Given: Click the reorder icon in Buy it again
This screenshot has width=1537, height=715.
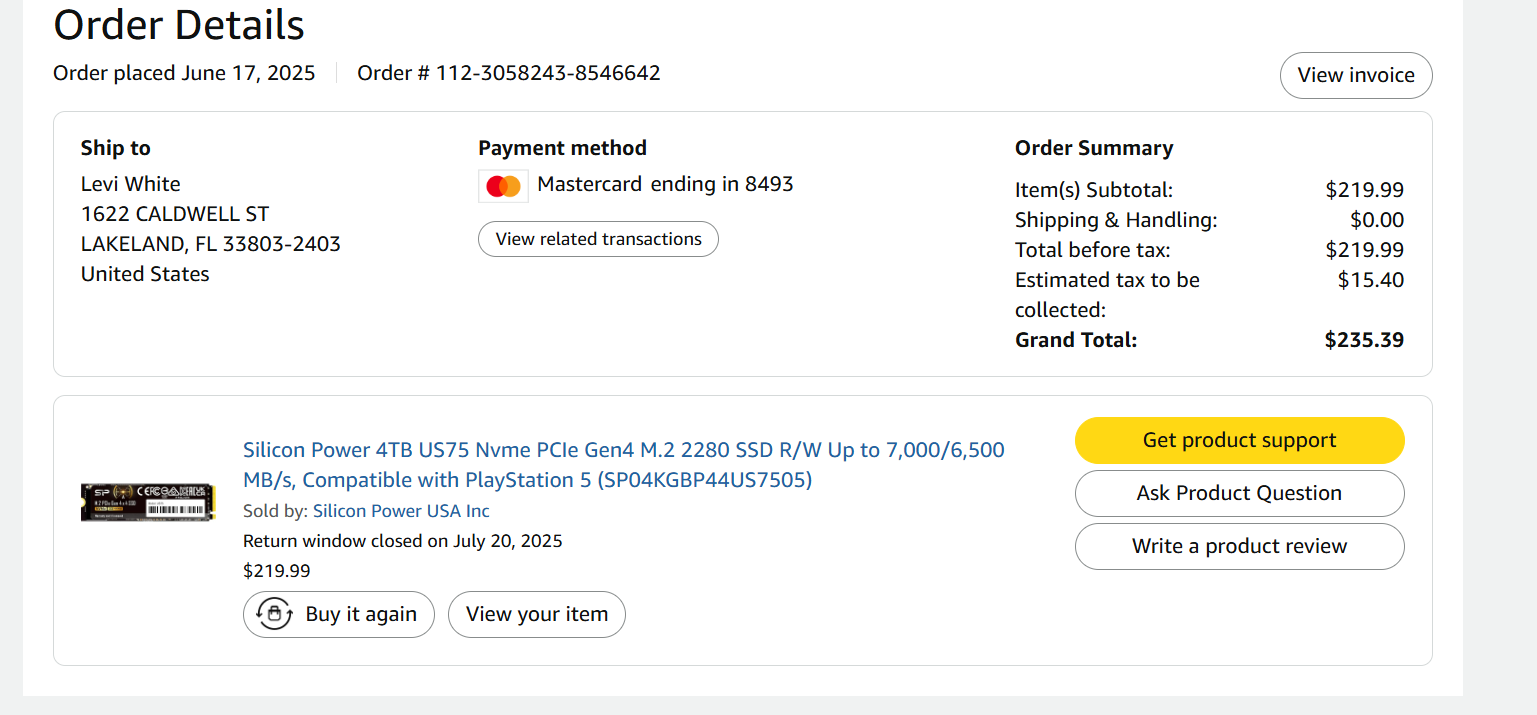Looking at the screenshot, I should pos(274,614).
